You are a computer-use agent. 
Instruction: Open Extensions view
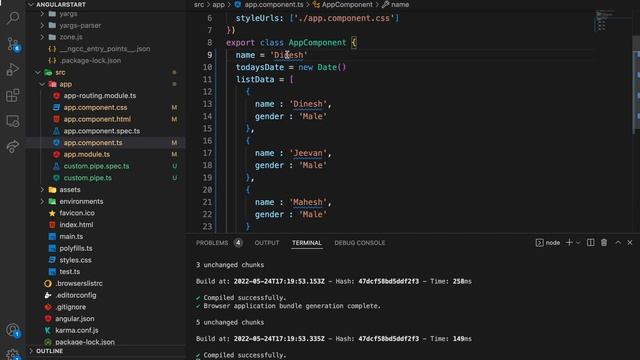pos(13,96)
